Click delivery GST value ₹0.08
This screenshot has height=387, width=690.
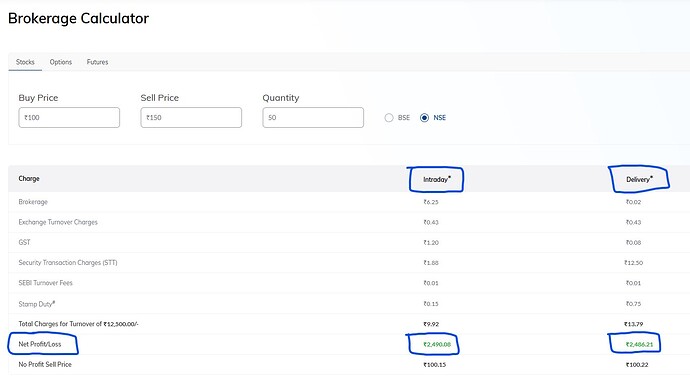[x=633, y=243]
